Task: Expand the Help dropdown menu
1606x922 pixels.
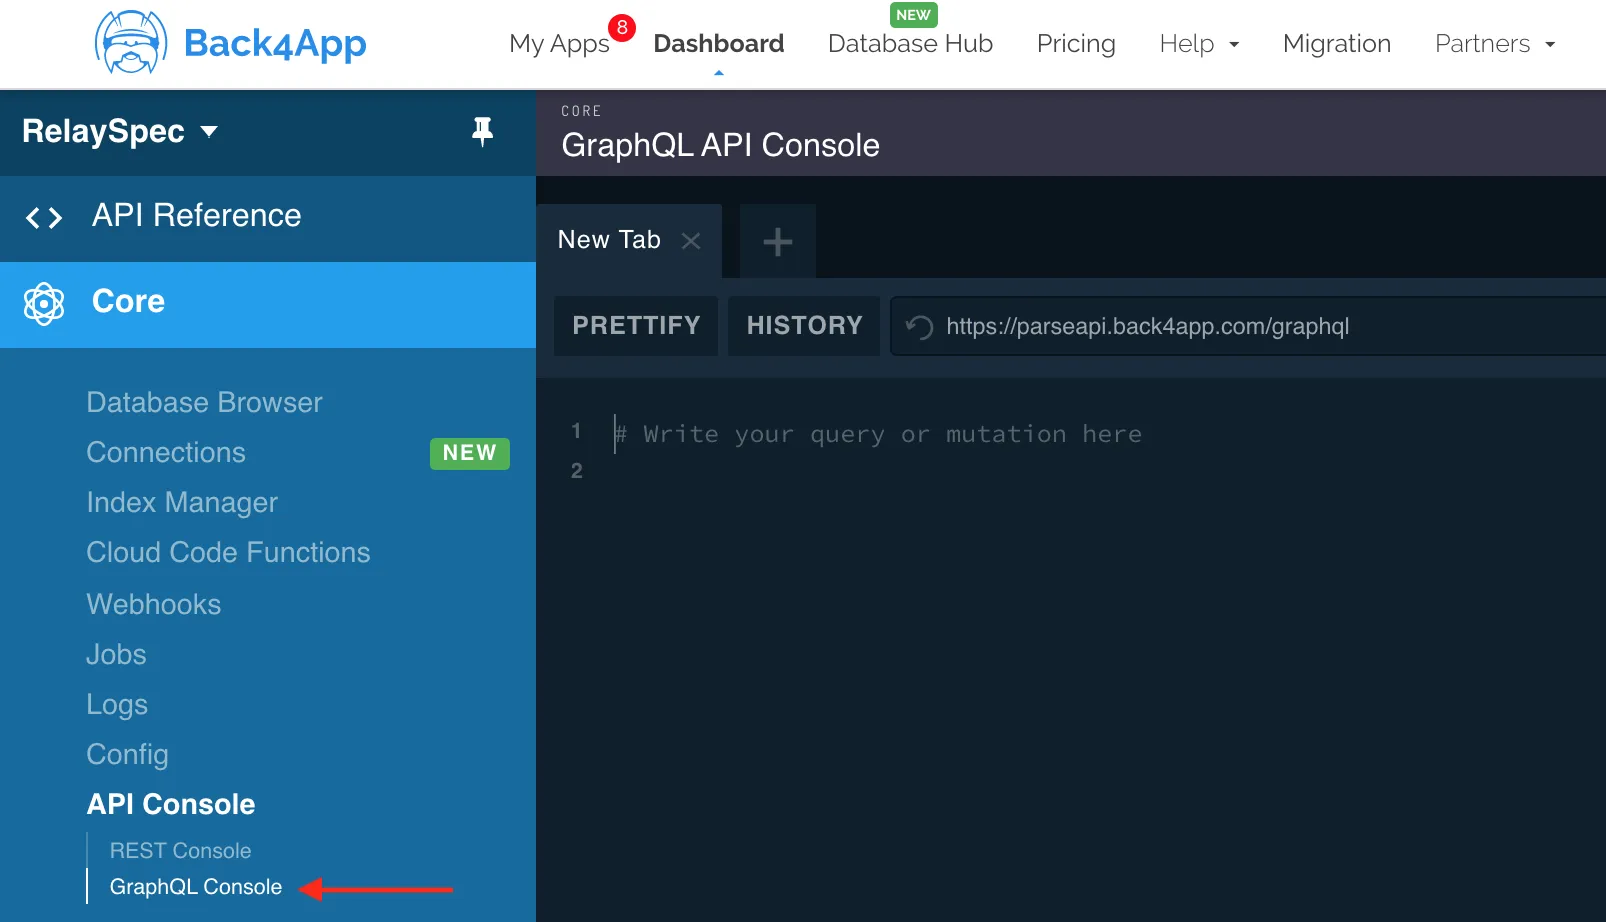Action: [x=1199, y=44]
